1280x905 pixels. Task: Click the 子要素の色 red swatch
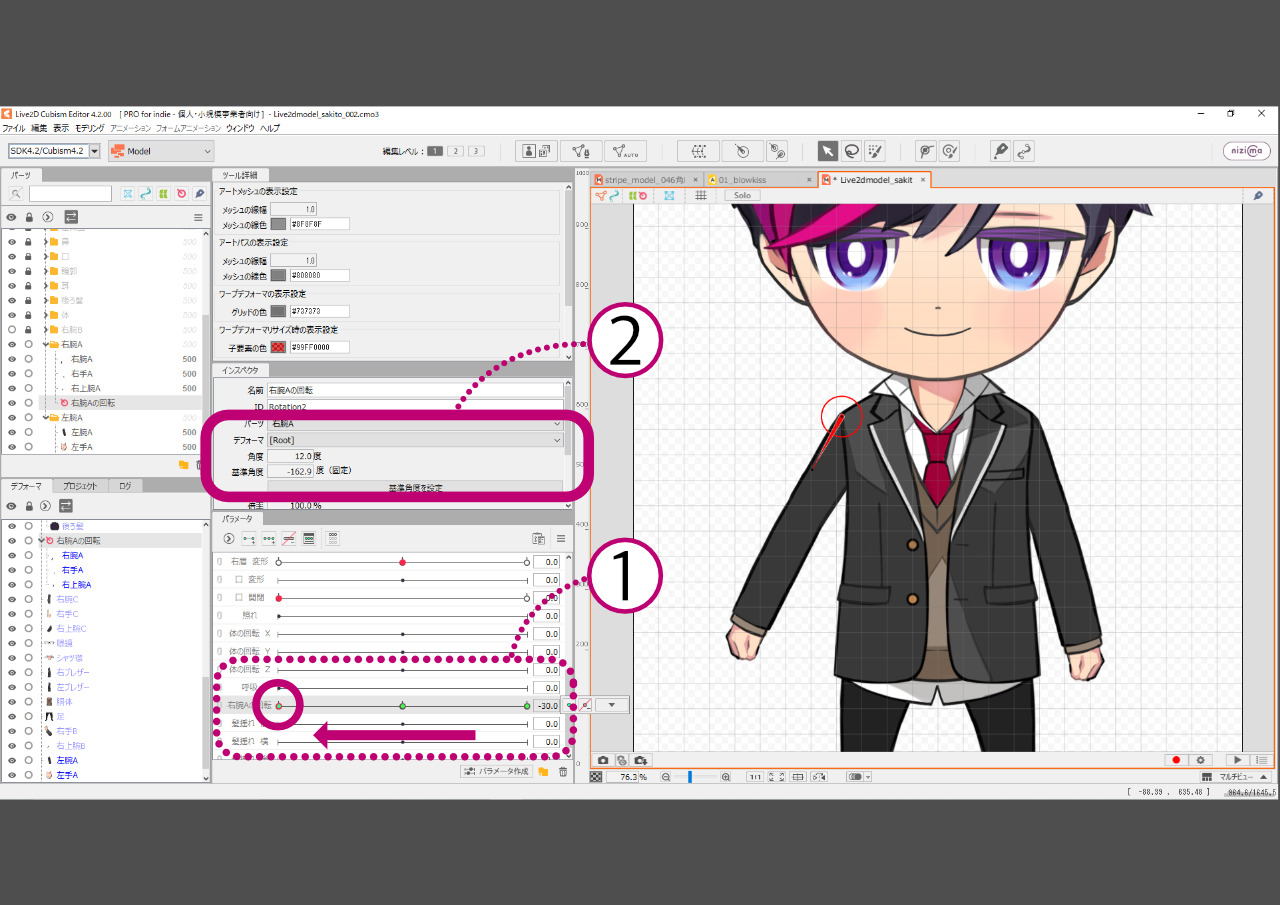278,347
